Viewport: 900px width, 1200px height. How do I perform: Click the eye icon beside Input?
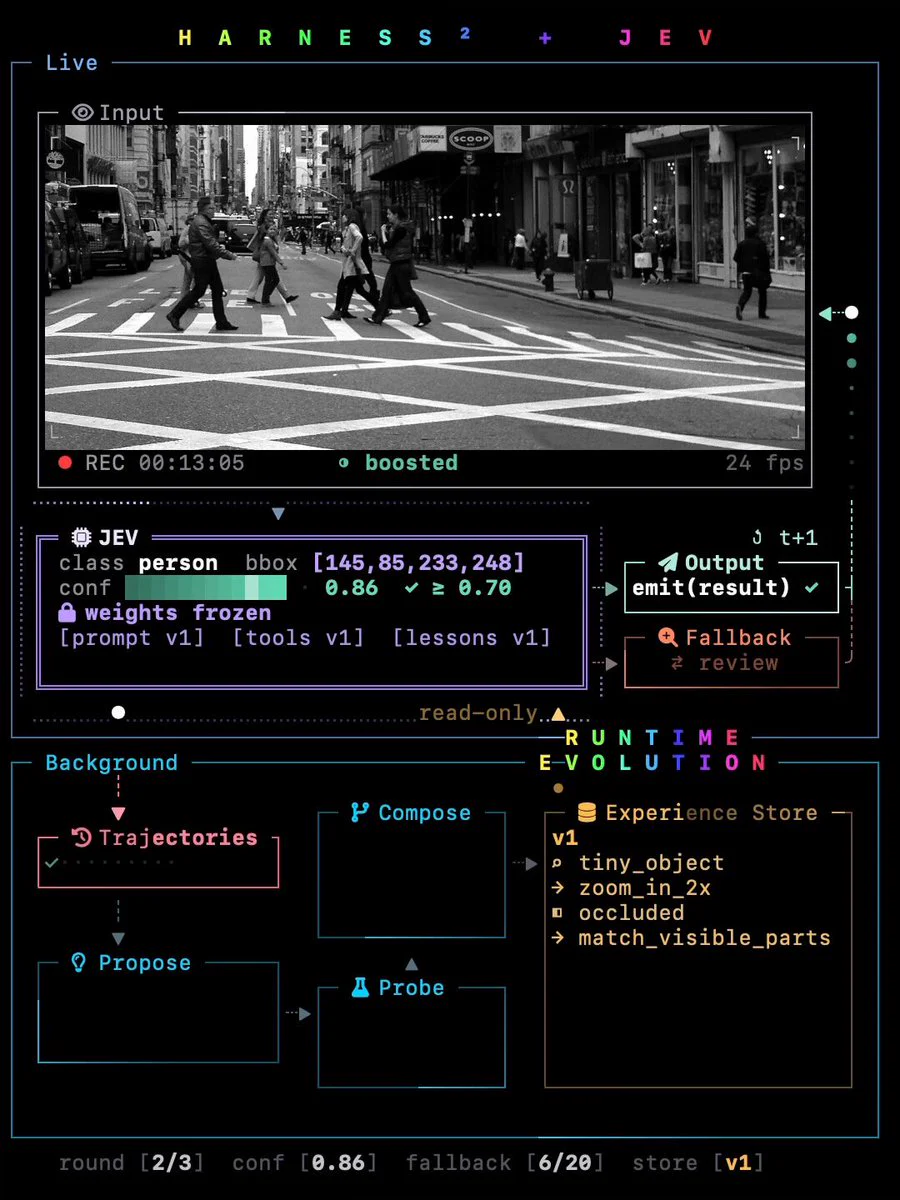click(82, 113)
